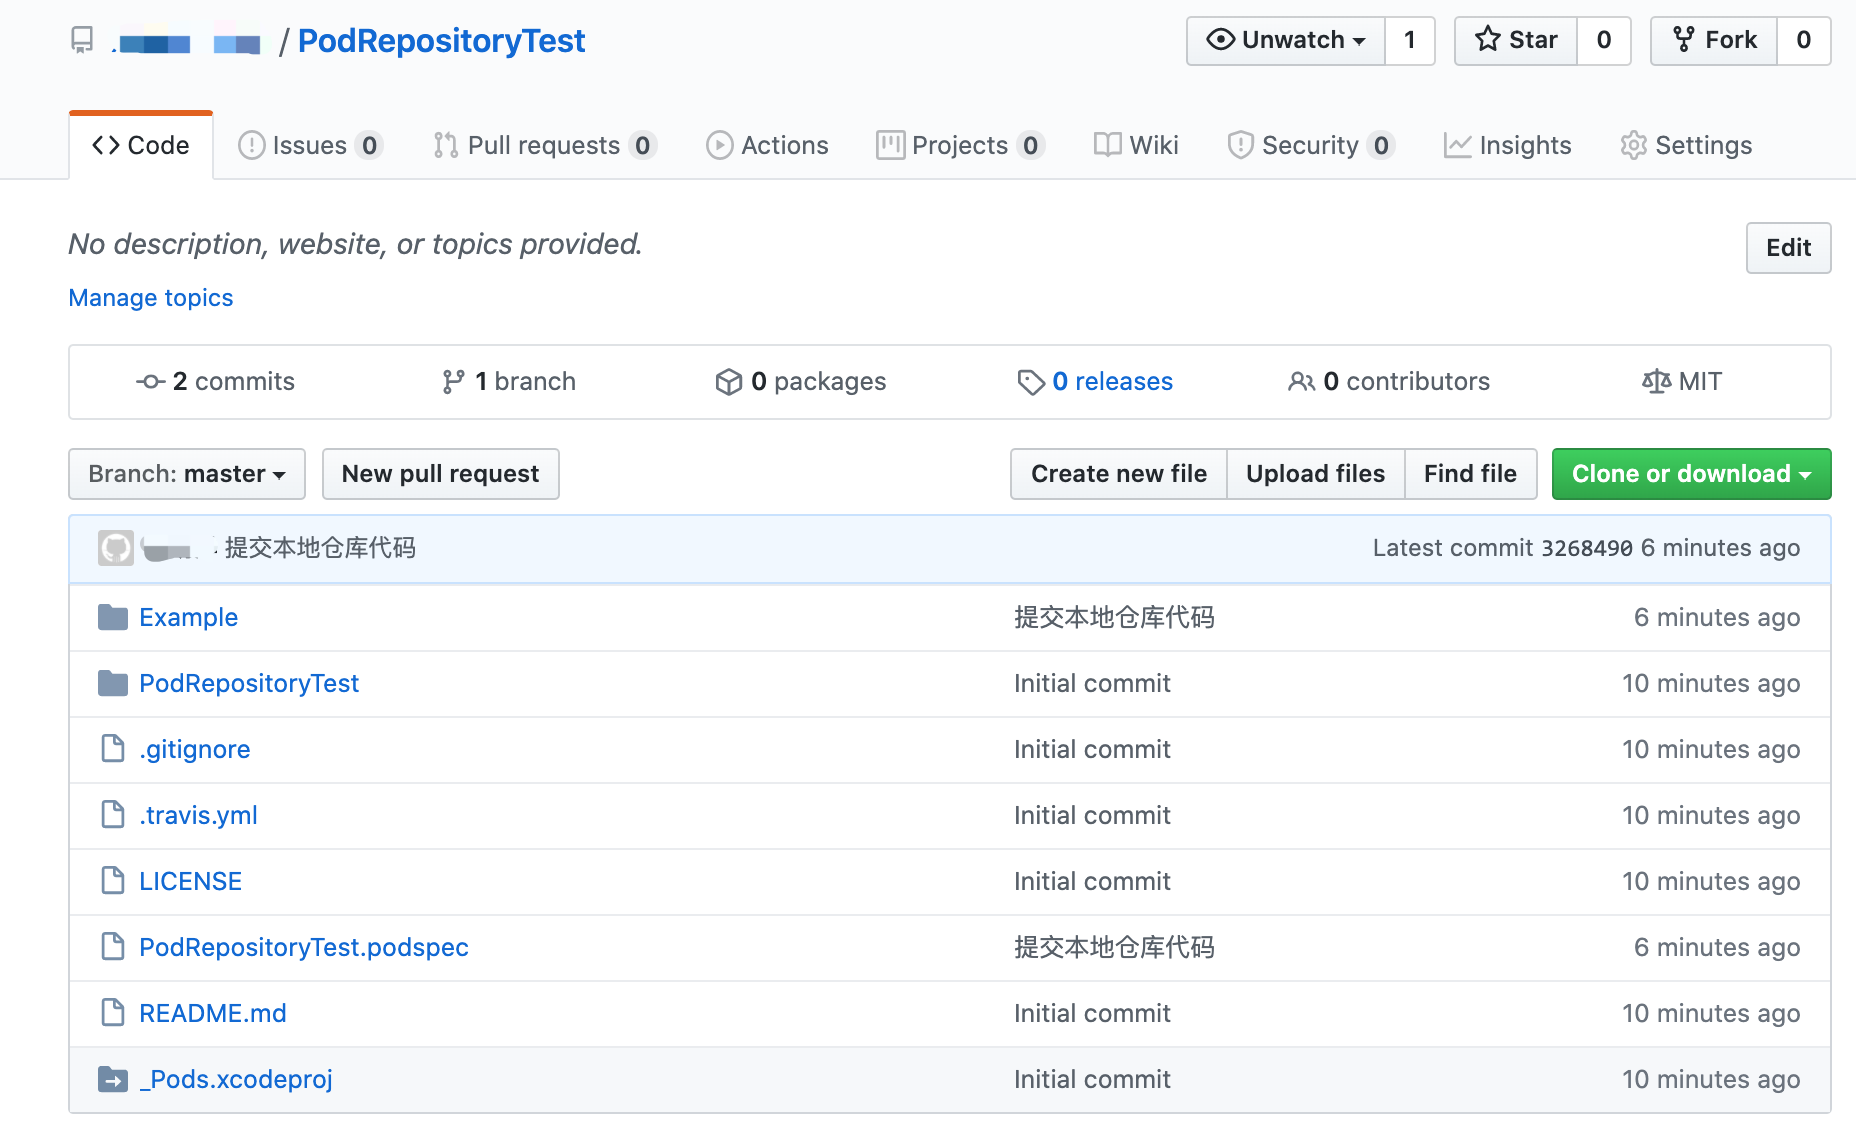The image size is (1856, 1128).
Task: Open latest commit hash 3268490
Action: click(1587, 548)
